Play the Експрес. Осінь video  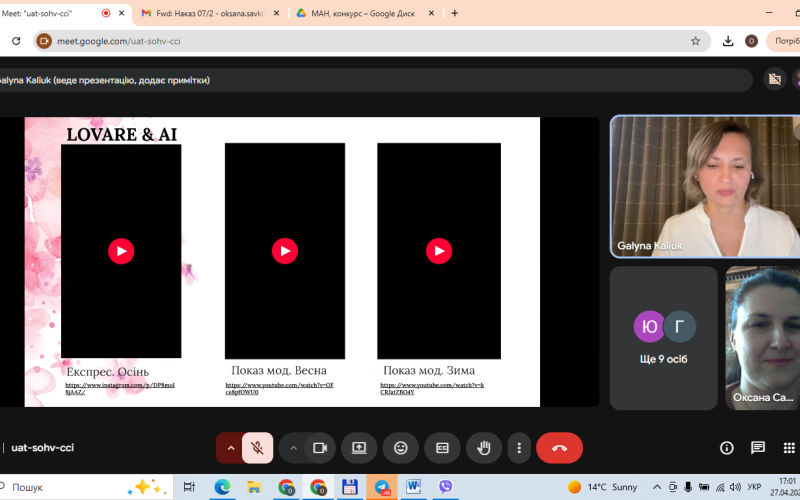(x=121, y=251)
